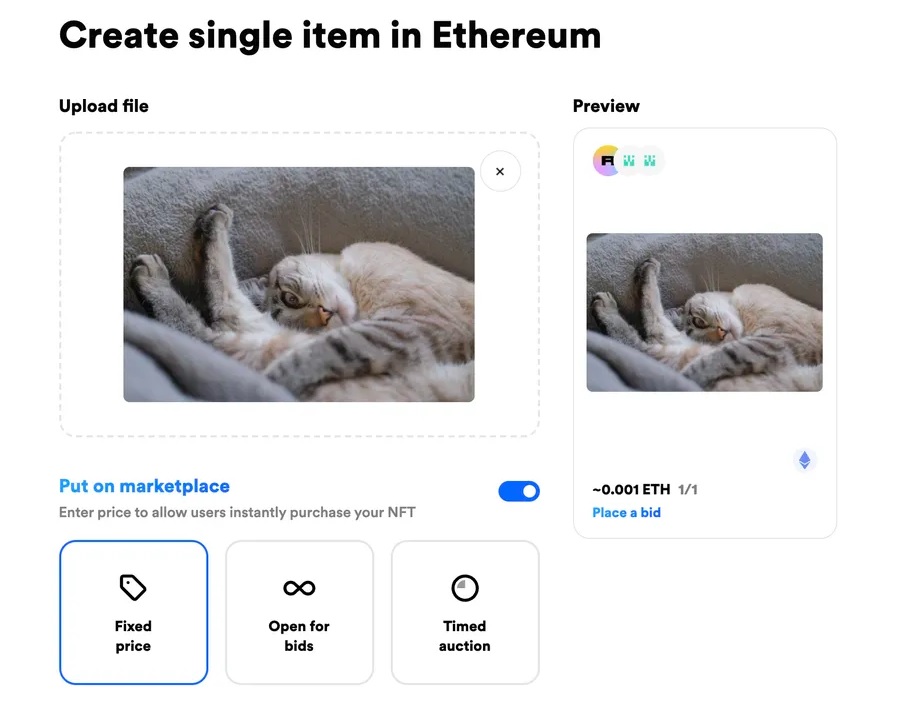Image resolution: width=911 pixels, height=701 pixels.
Task: Turn off the Put on marketplace switch
Action: [519, 491]
